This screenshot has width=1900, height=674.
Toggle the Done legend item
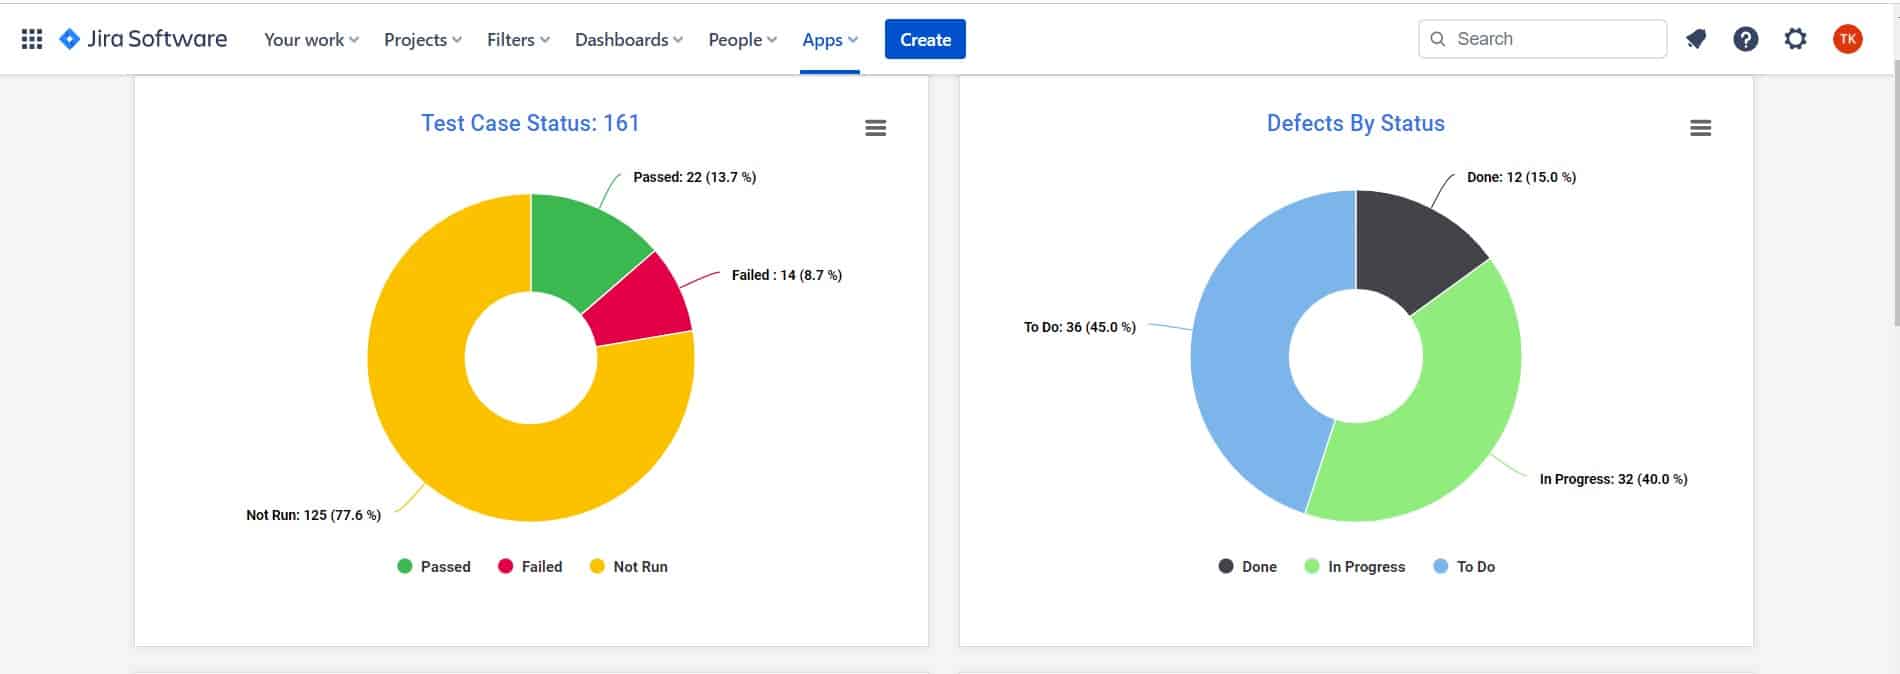[1248, 566]
